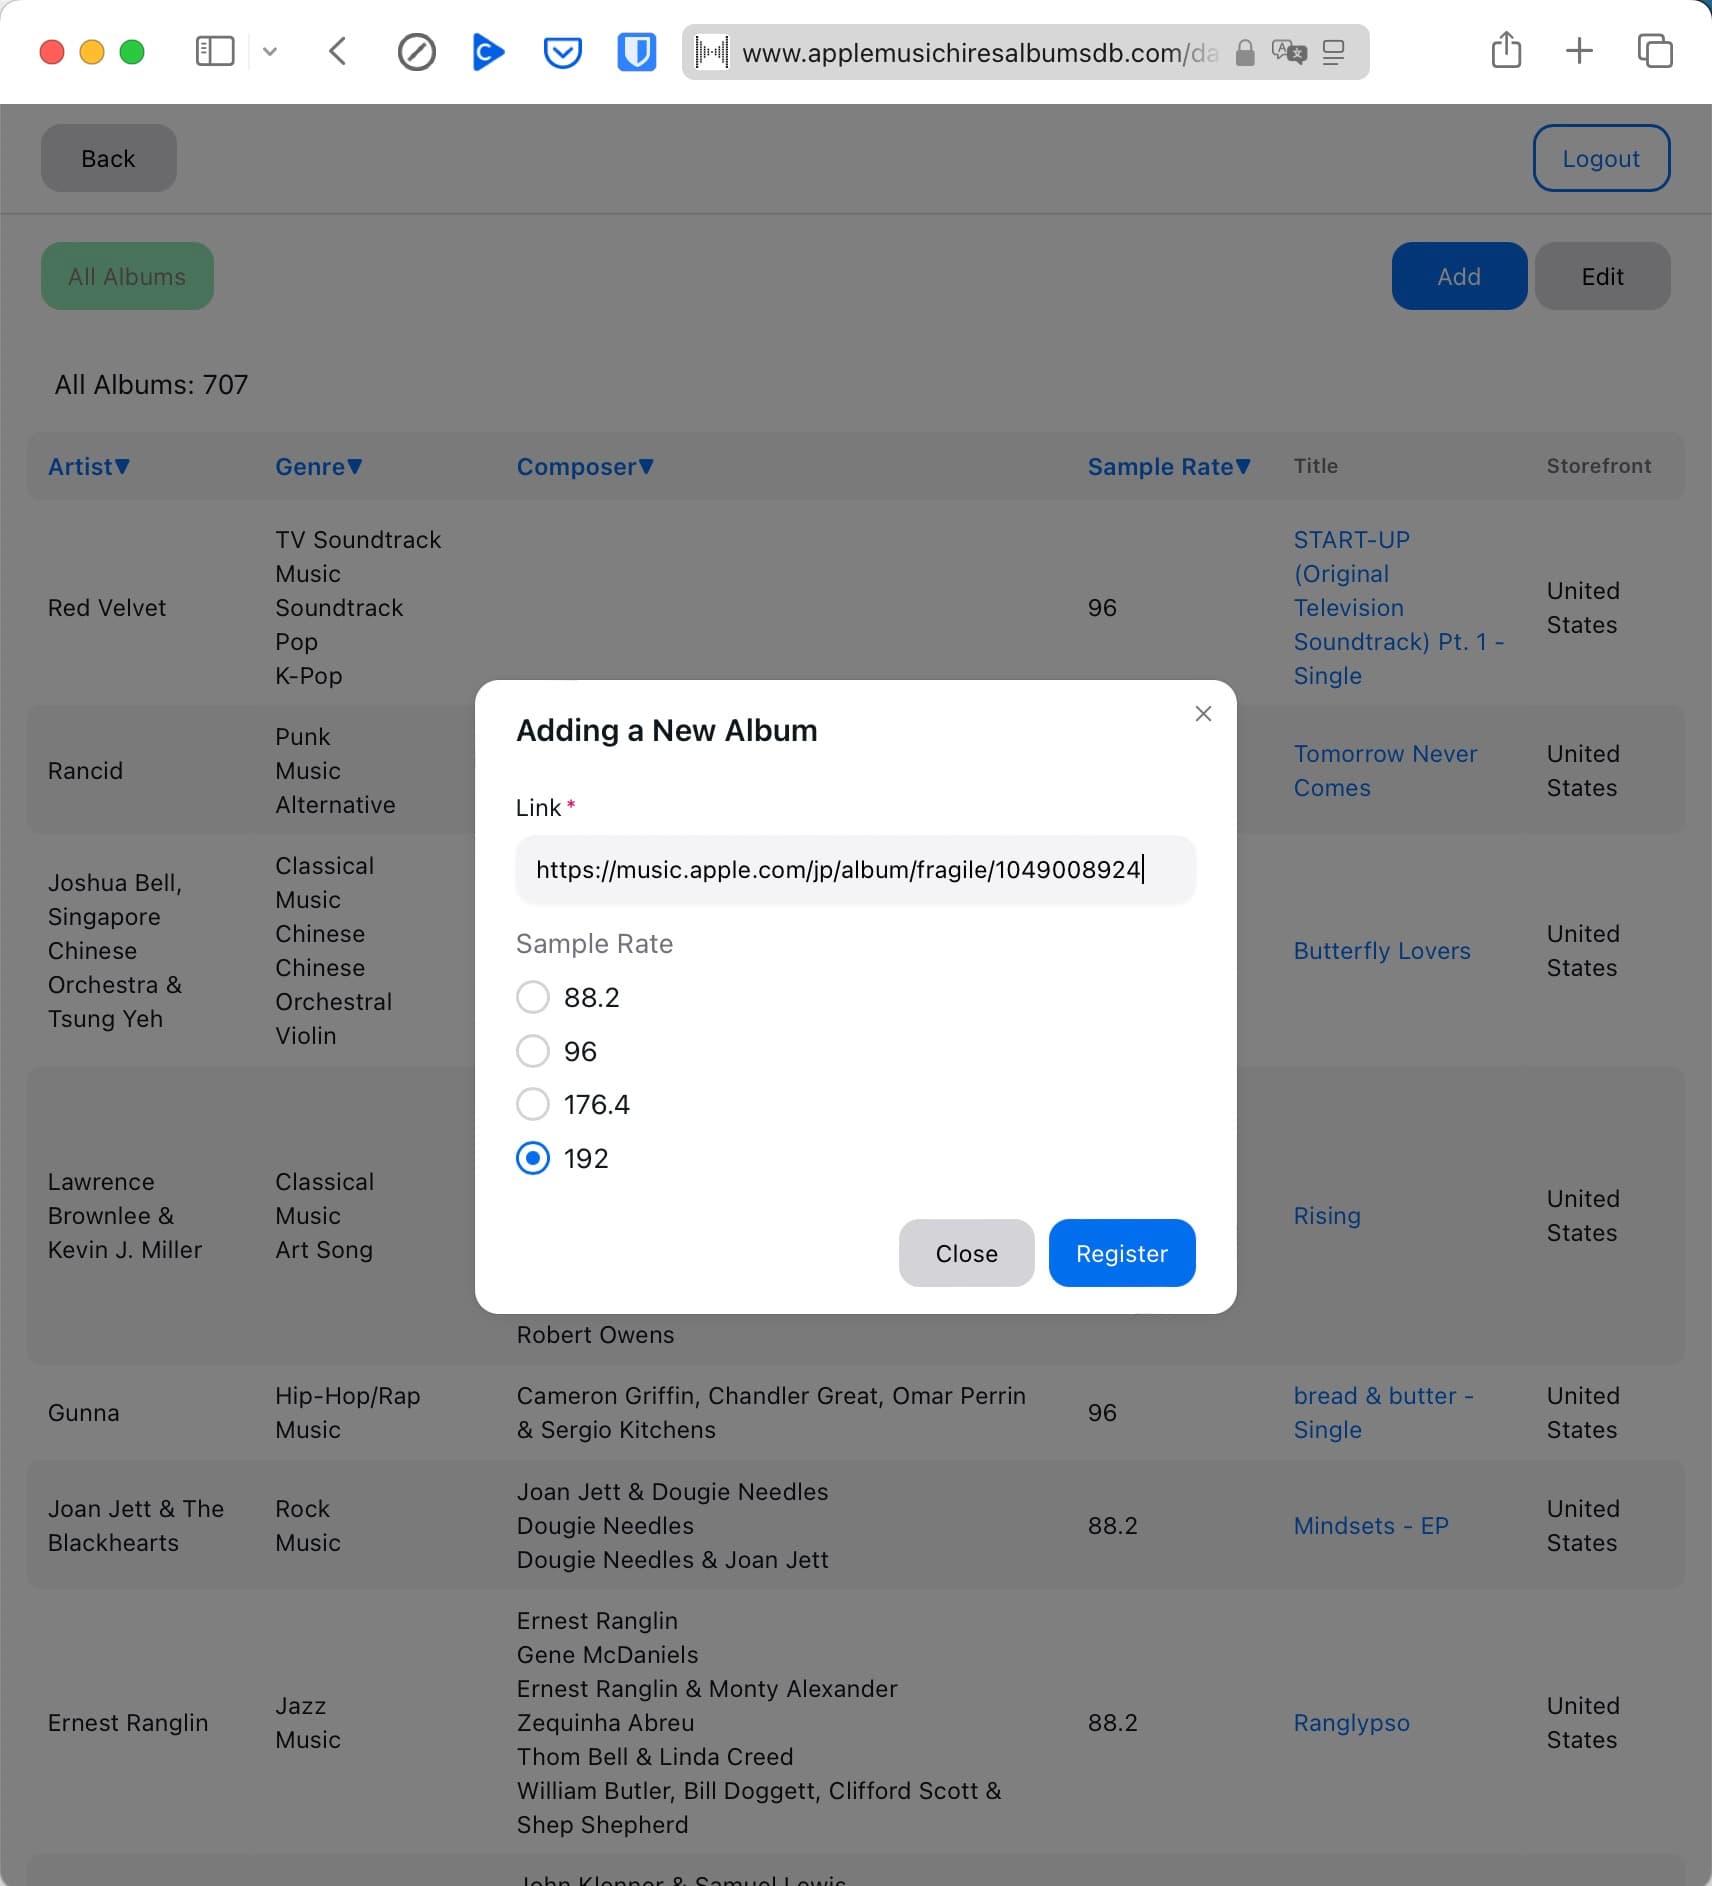The image size is (1712, 1886).
Task: Click the Link input field
Action: [855, 869]
